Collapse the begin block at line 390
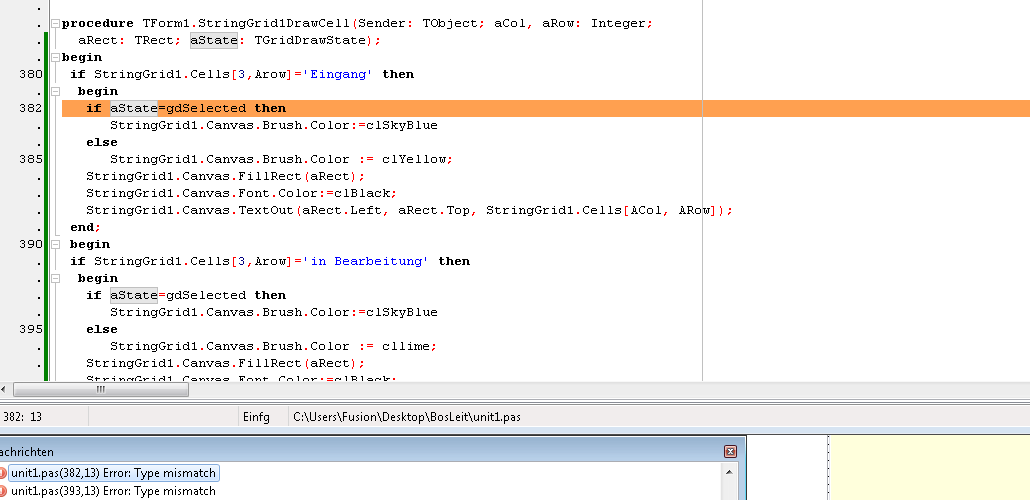Viewport: 1030px width, 500px height. pos(55,244)
